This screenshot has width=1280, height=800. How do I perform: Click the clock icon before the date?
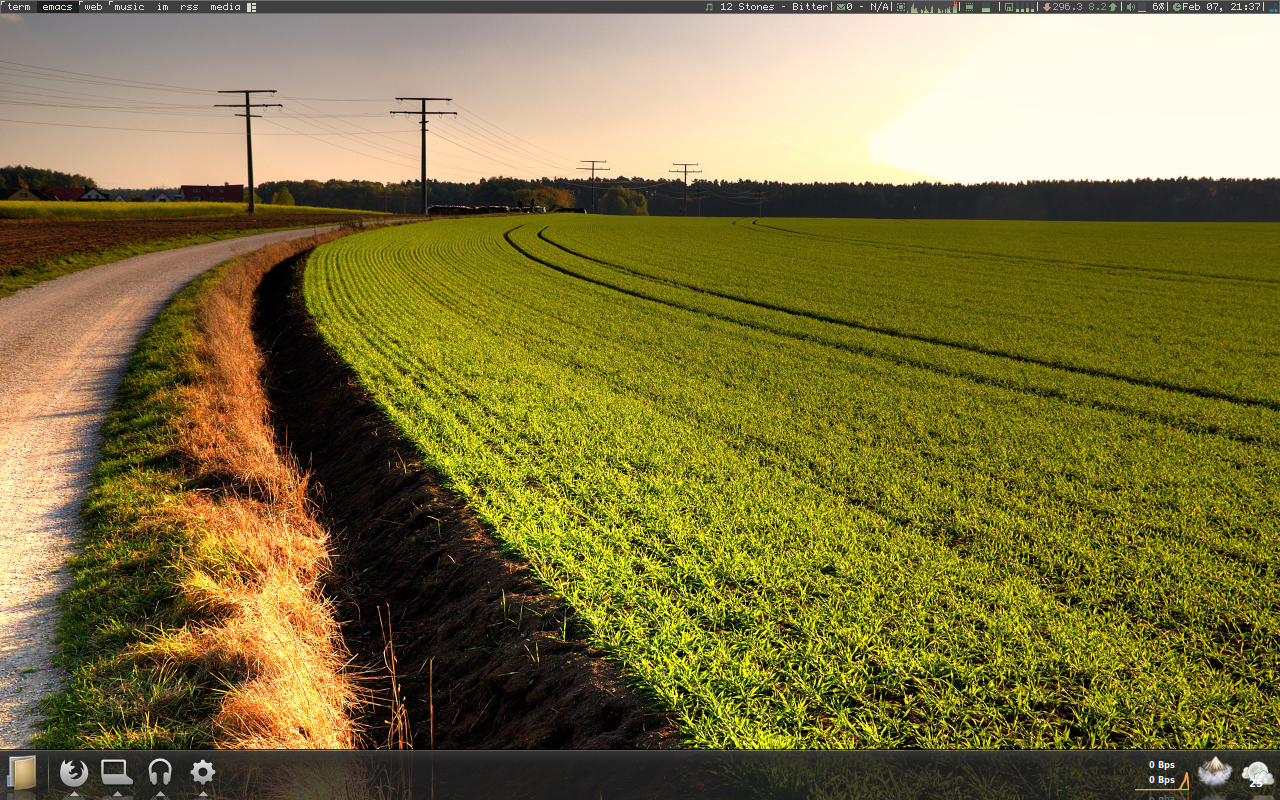click(1177, 7)
